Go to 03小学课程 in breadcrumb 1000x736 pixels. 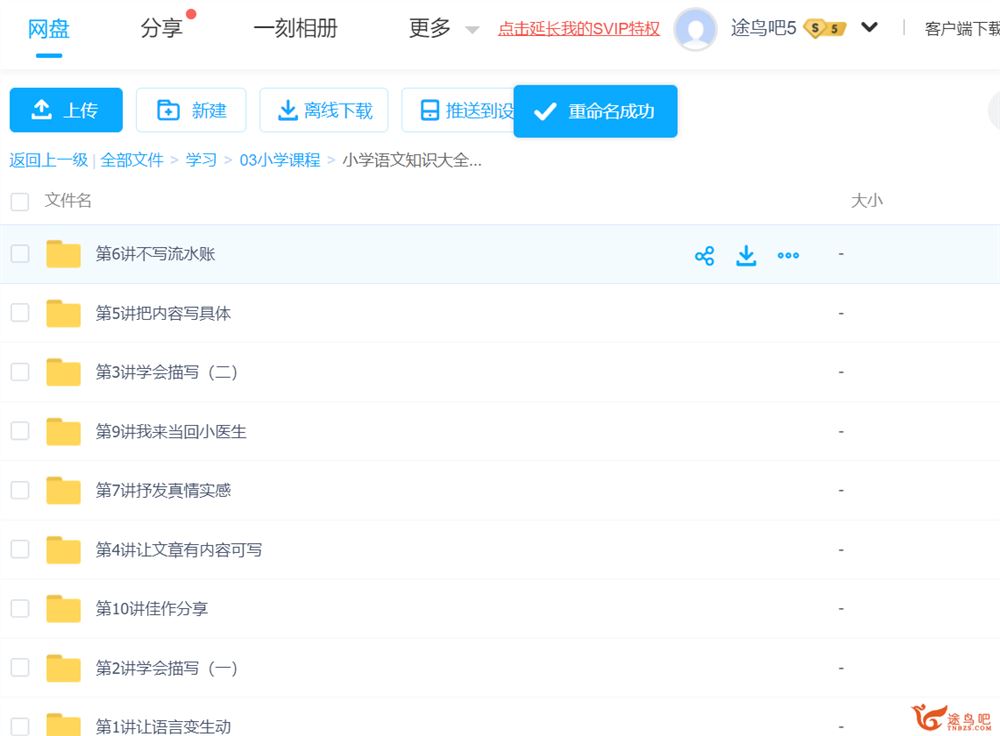pyautogui.click(x=280, y=160)
